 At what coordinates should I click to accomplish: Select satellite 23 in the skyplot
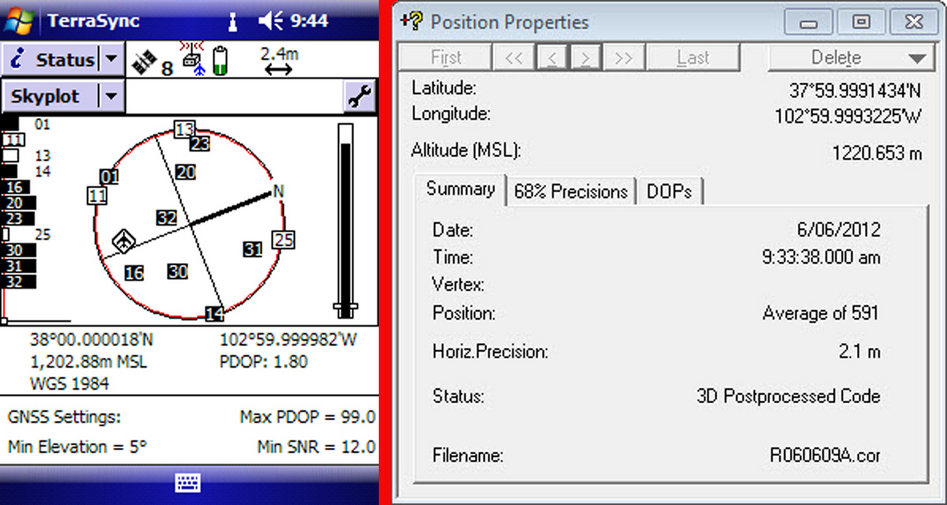click(200, 144)
